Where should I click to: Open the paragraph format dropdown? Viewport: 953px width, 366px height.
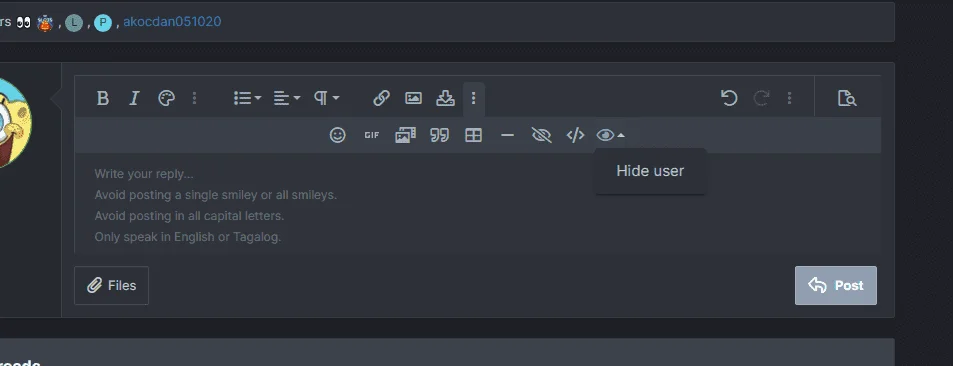point(326,98)
